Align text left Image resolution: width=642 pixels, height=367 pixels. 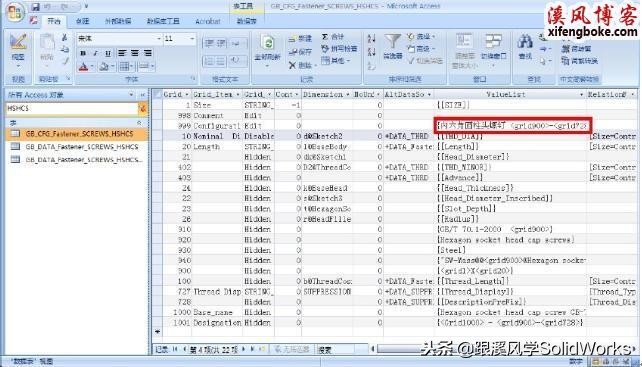[x=122, y=53]
